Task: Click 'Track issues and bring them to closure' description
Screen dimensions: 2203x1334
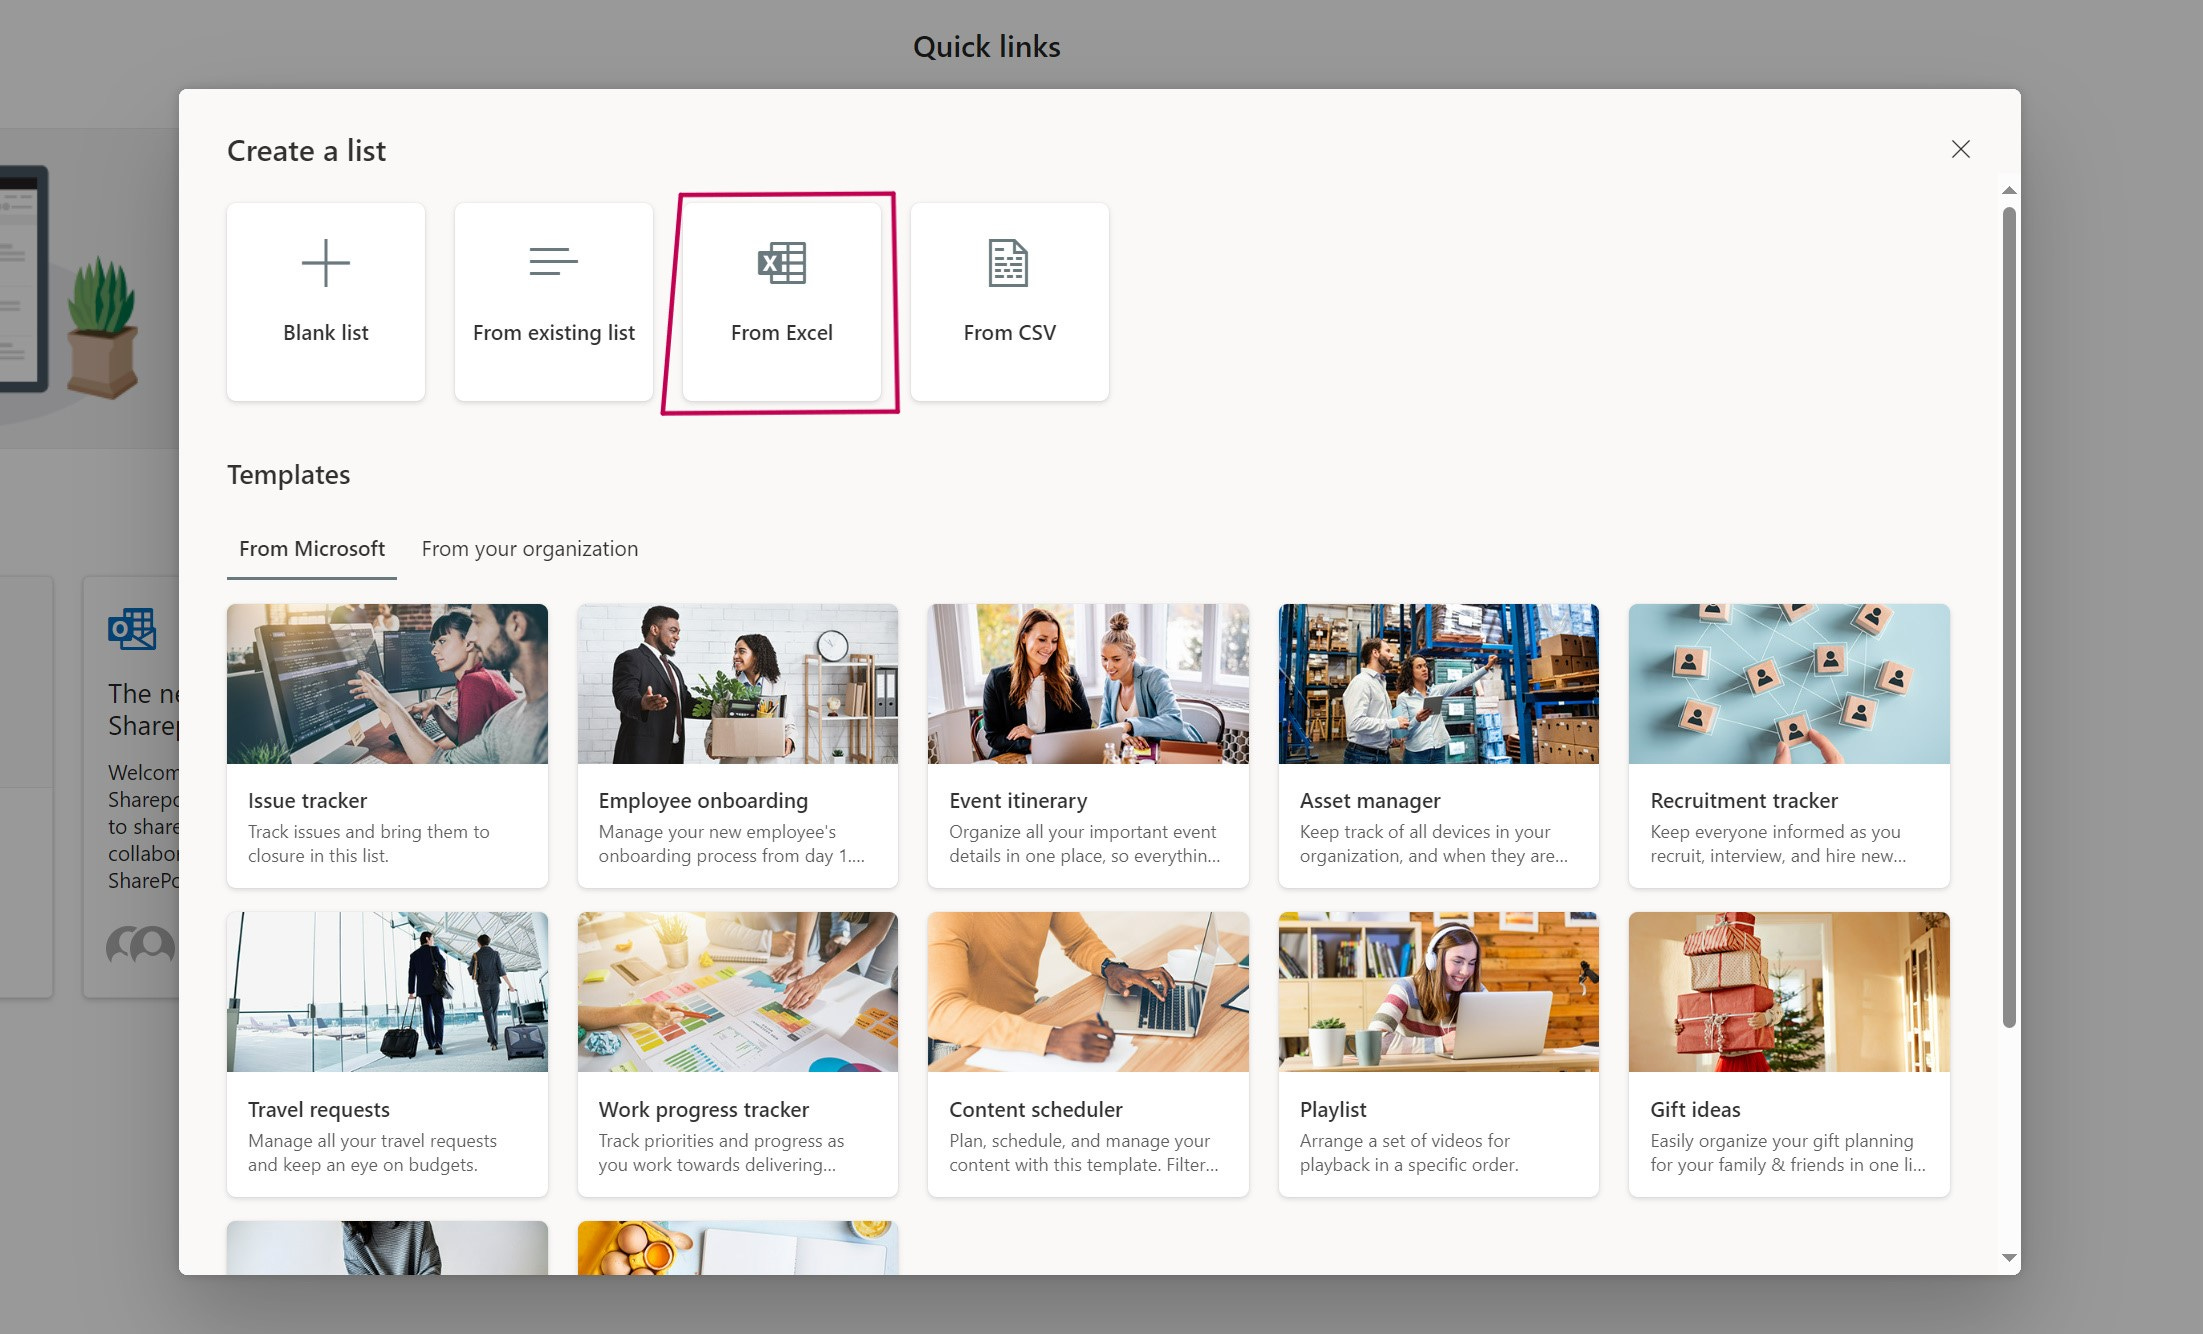Action: [x=369, y=843]
